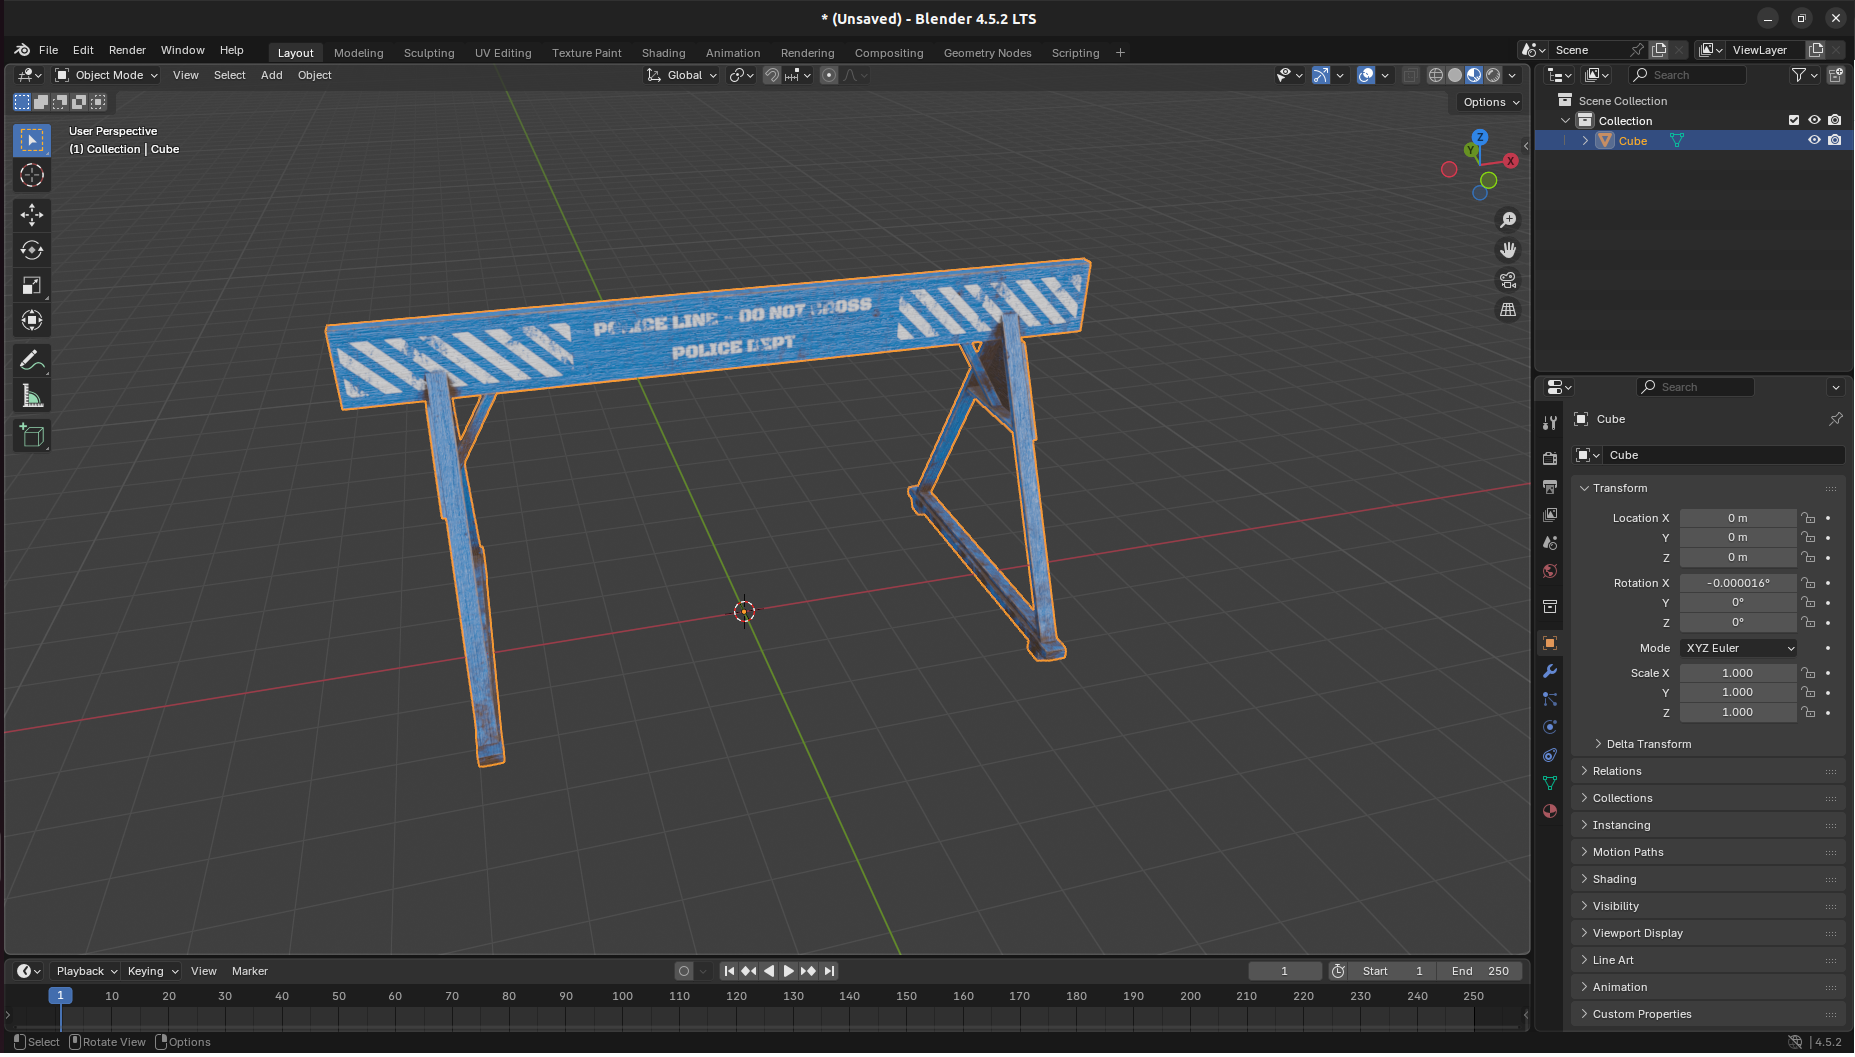Hide the Cube object in the Outliner

1815,140
